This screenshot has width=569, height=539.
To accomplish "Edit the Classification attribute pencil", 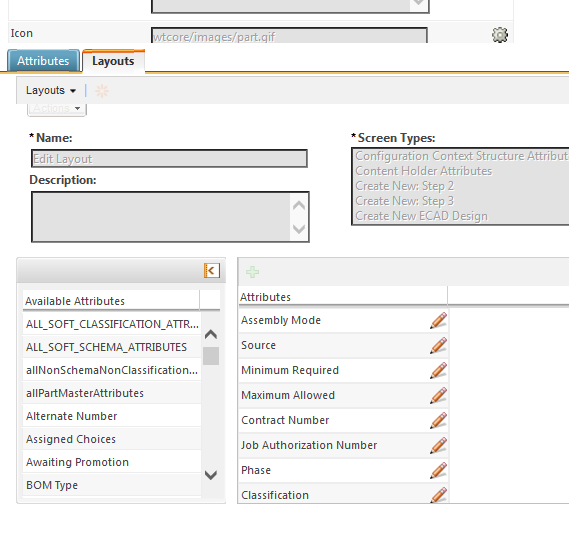I will tap(438, 495).
